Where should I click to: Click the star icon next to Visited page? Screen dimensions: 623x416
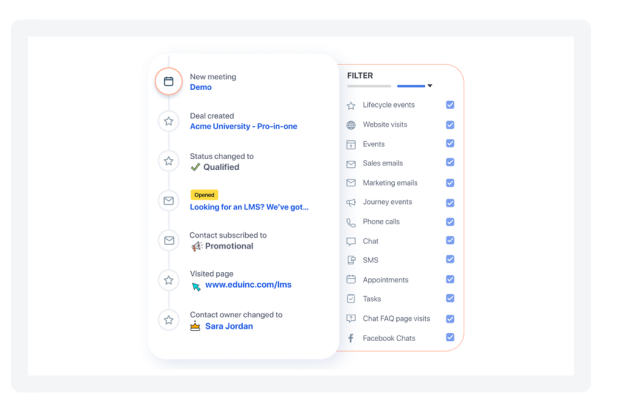[169, 280]
